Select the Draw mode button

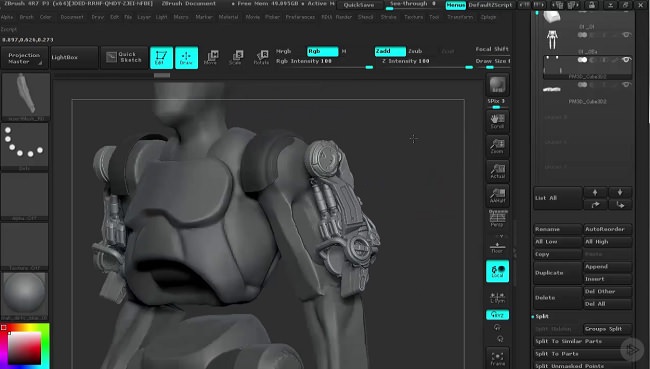click(x=186, y=57)
